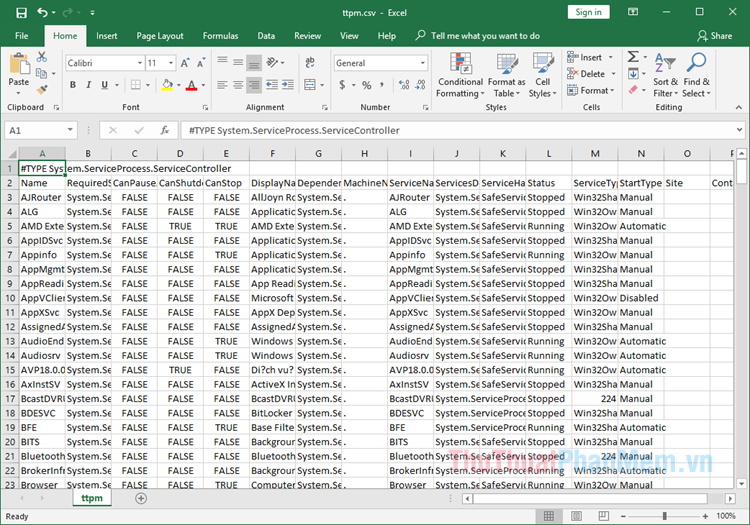Open the Font Color dropdown arrow
The width and height of the screenshot is (750, 525).
(x=203, y=85)
